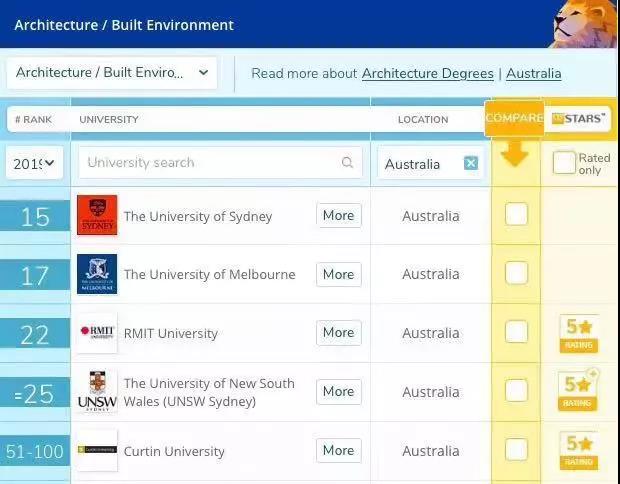This screenshot has width=620, height=484.
Task: Open the Architecture / Built Environment subject dropdown
Action: coord(112,73)
